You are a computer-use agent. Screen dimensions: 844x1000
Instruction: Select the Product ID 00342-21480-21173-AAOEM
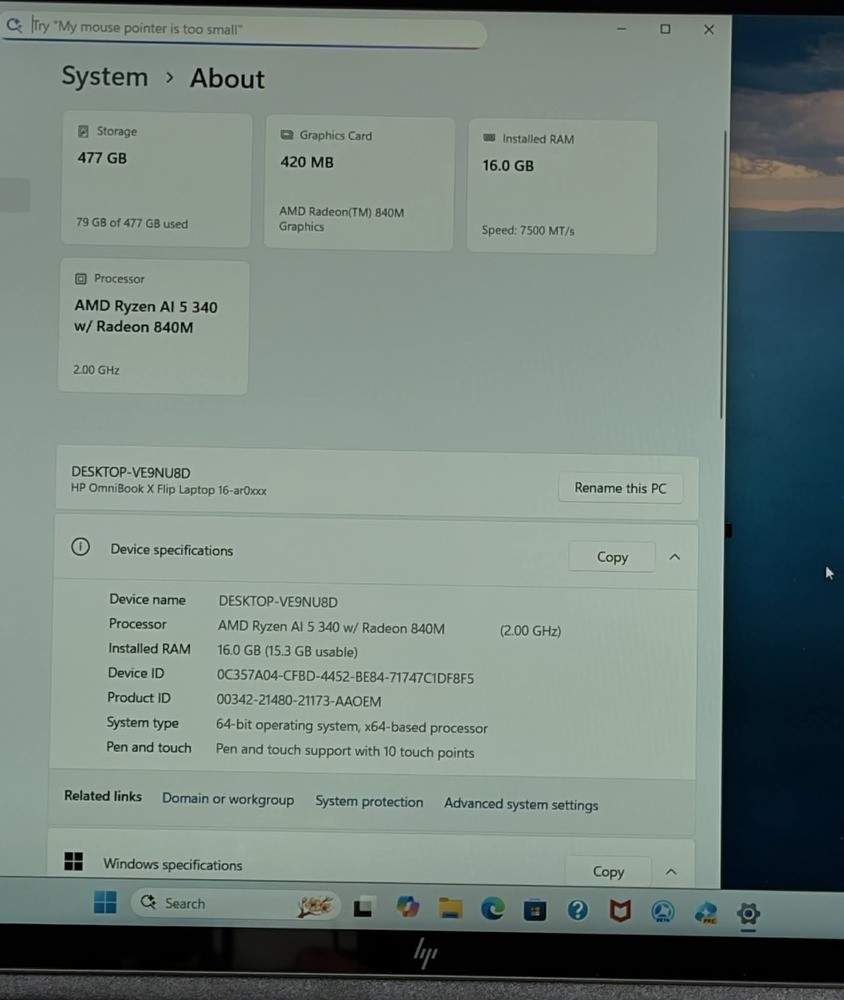click(x=299, y=701)
